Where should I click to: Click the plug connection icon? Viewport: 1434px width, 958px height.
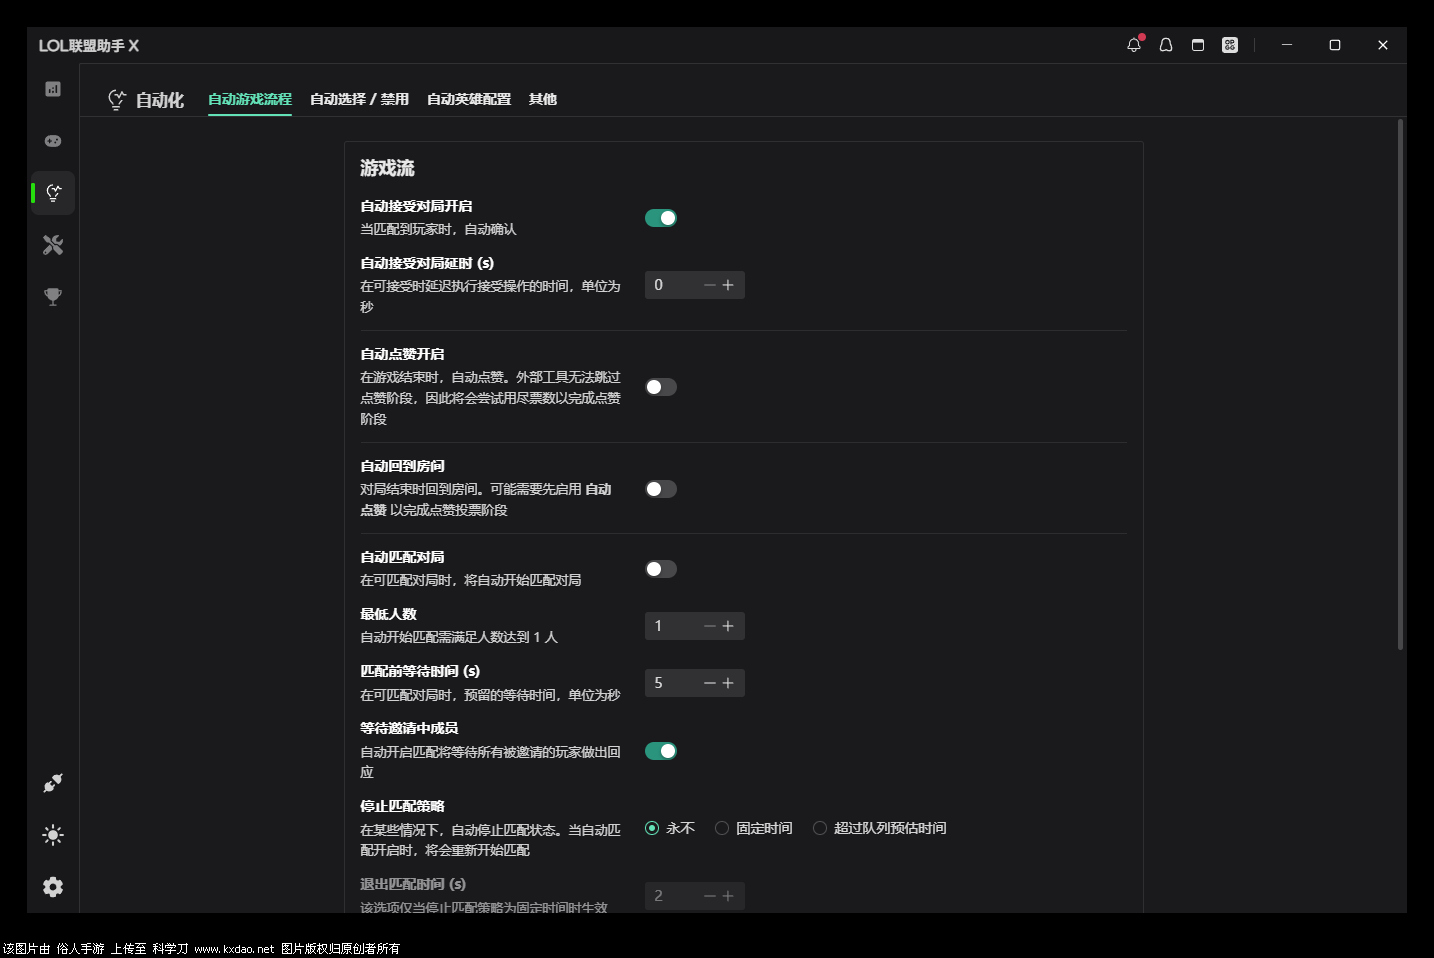pyautogui.click(x=53, y=783)
